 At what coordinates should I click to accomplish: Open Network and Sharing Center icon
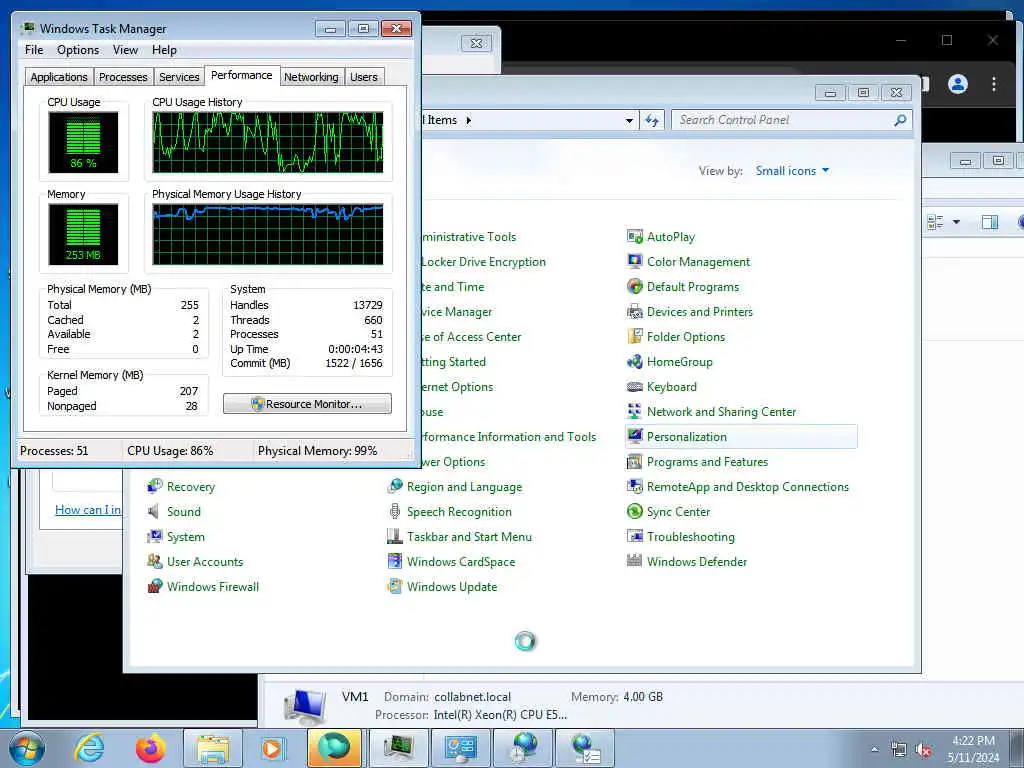[635, 411]
